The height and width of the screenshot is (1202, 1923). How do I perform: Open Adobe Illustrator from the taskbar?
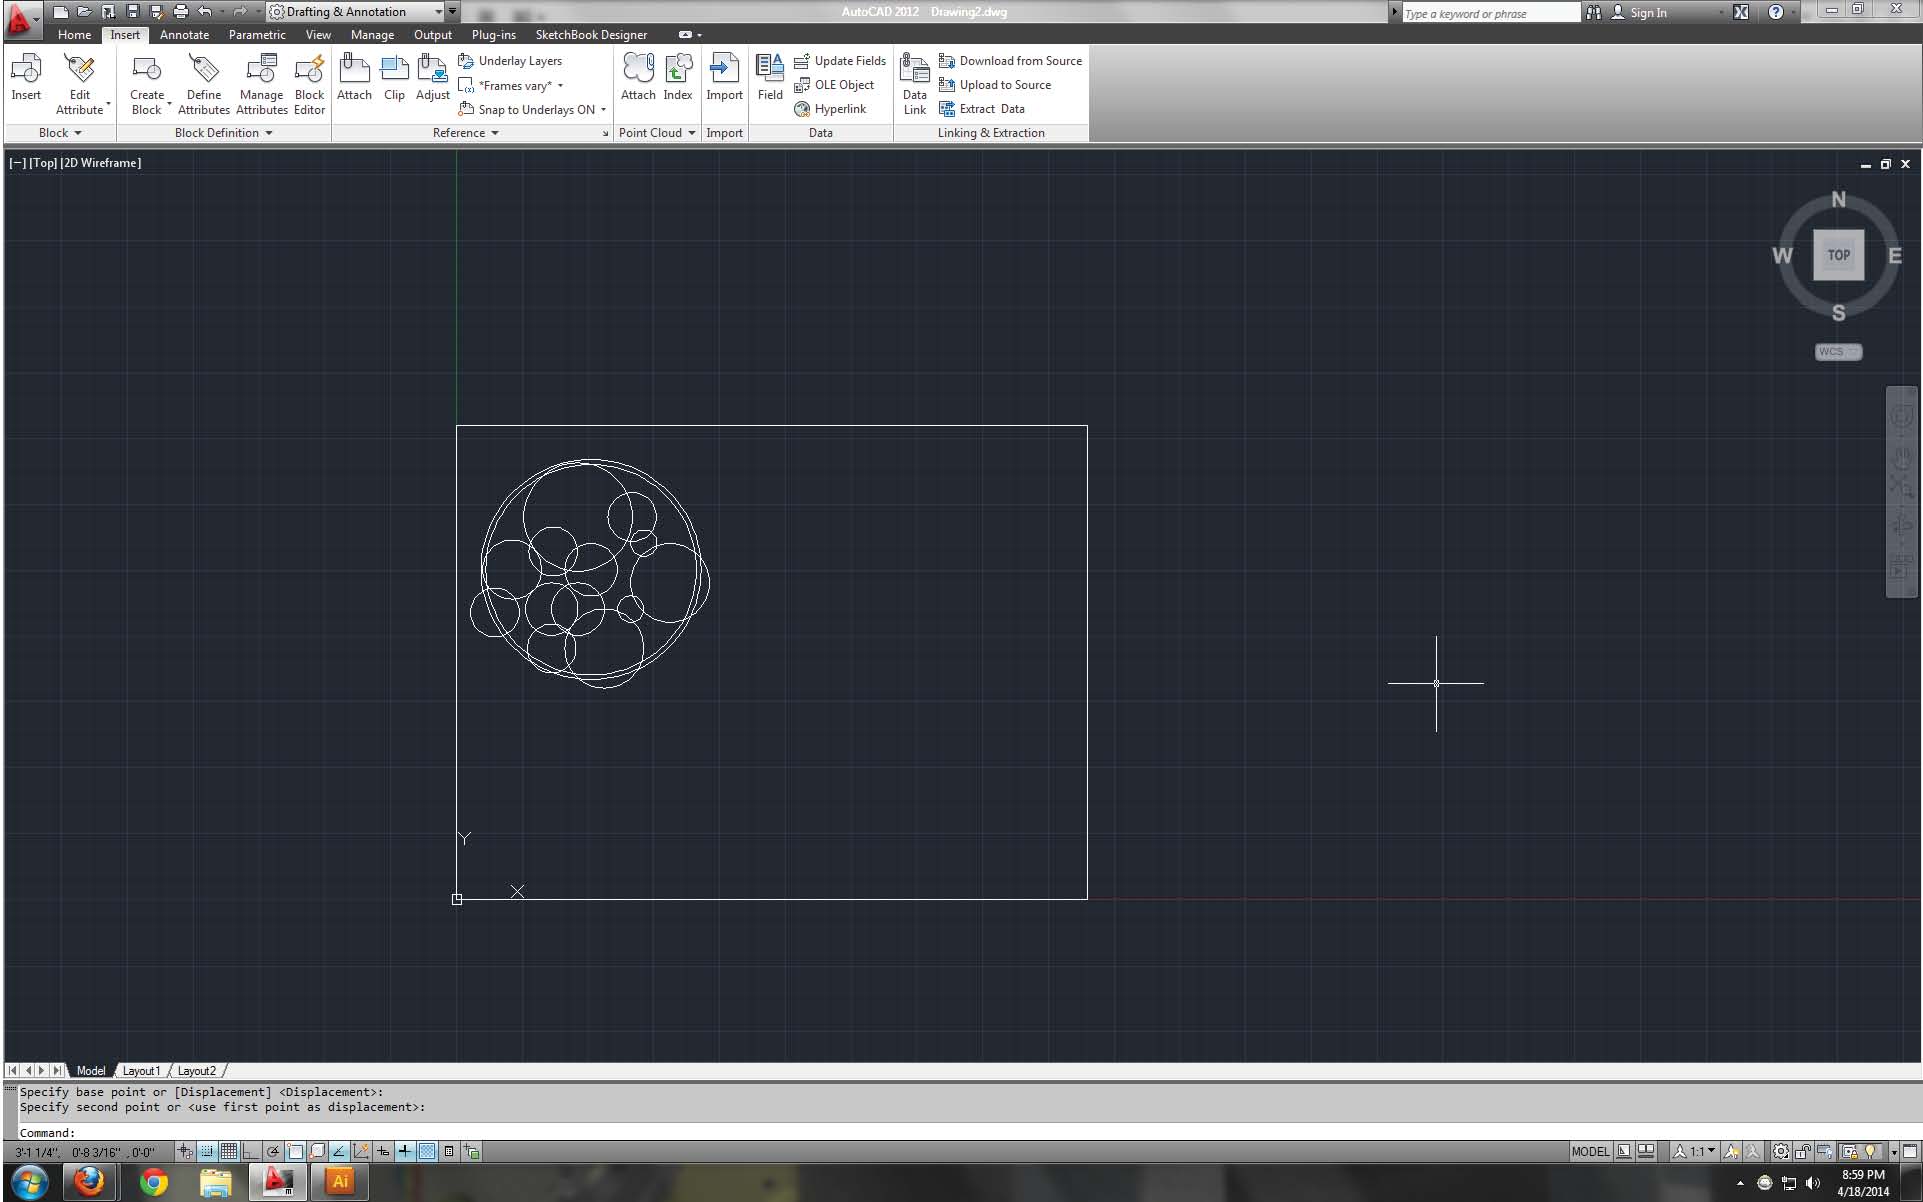[x=340, y=1182]
